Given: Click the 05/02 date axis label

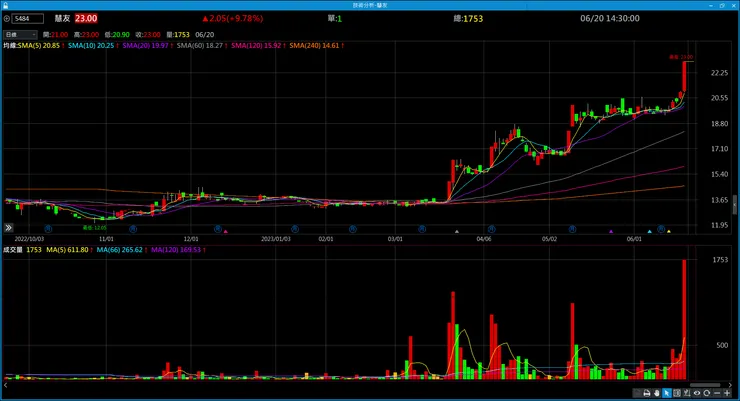Looking at the screenshot, I should click(x=549, y=239).
